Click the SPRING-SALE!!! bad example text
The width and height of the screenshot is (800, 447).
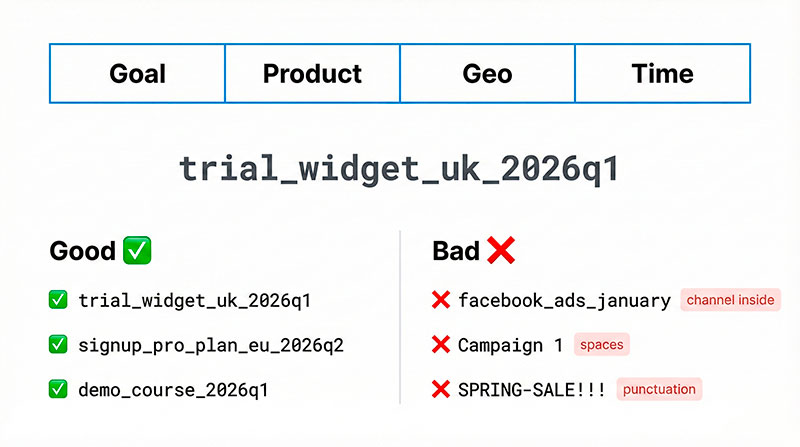[532, 389]
